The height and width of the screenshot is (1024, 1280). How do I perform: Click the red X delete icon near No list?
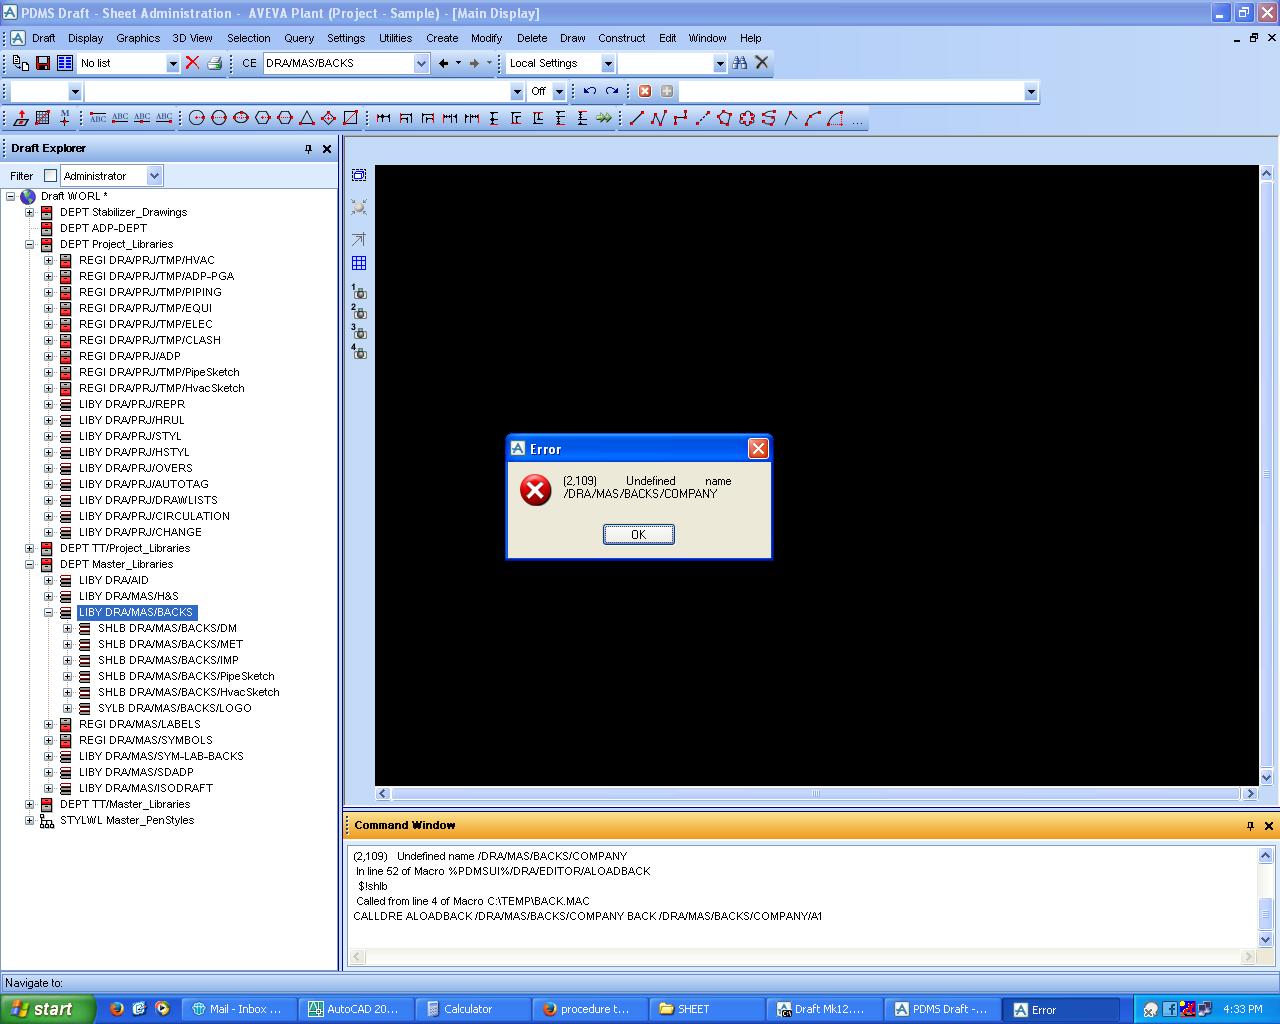192,63
